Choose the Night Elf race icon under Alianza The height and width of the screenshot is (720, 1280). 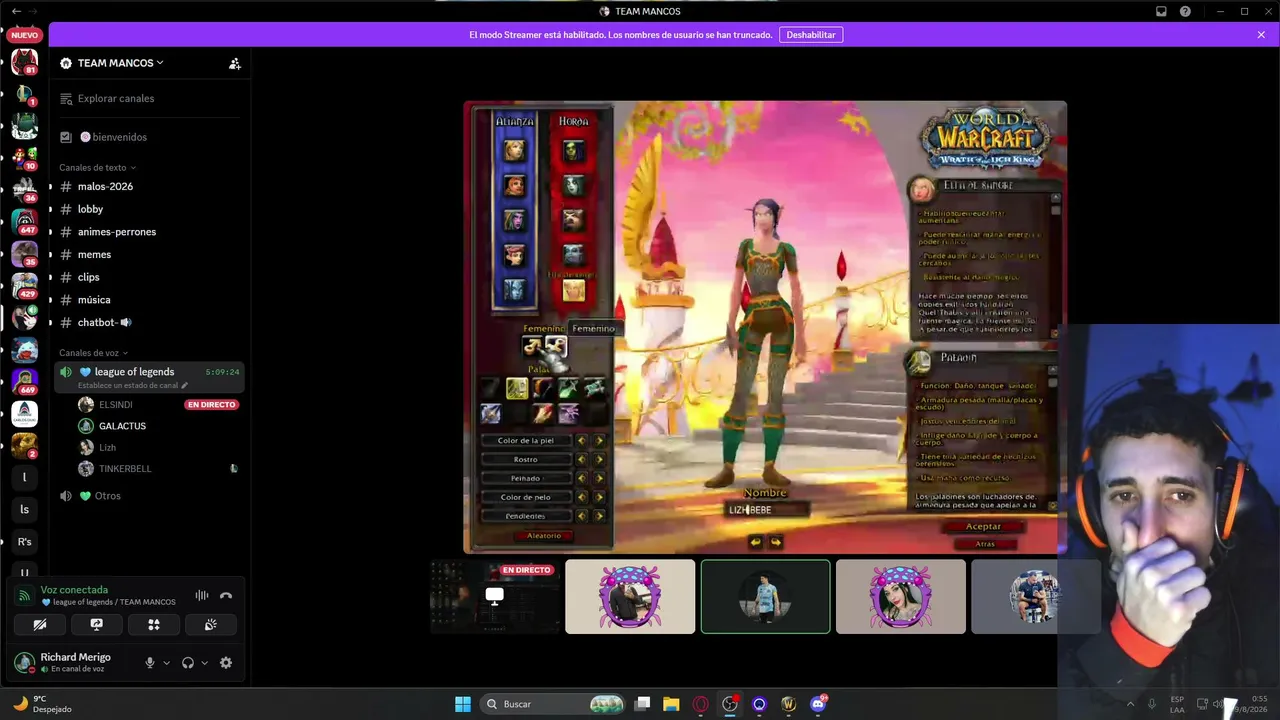tap(514, 220)
